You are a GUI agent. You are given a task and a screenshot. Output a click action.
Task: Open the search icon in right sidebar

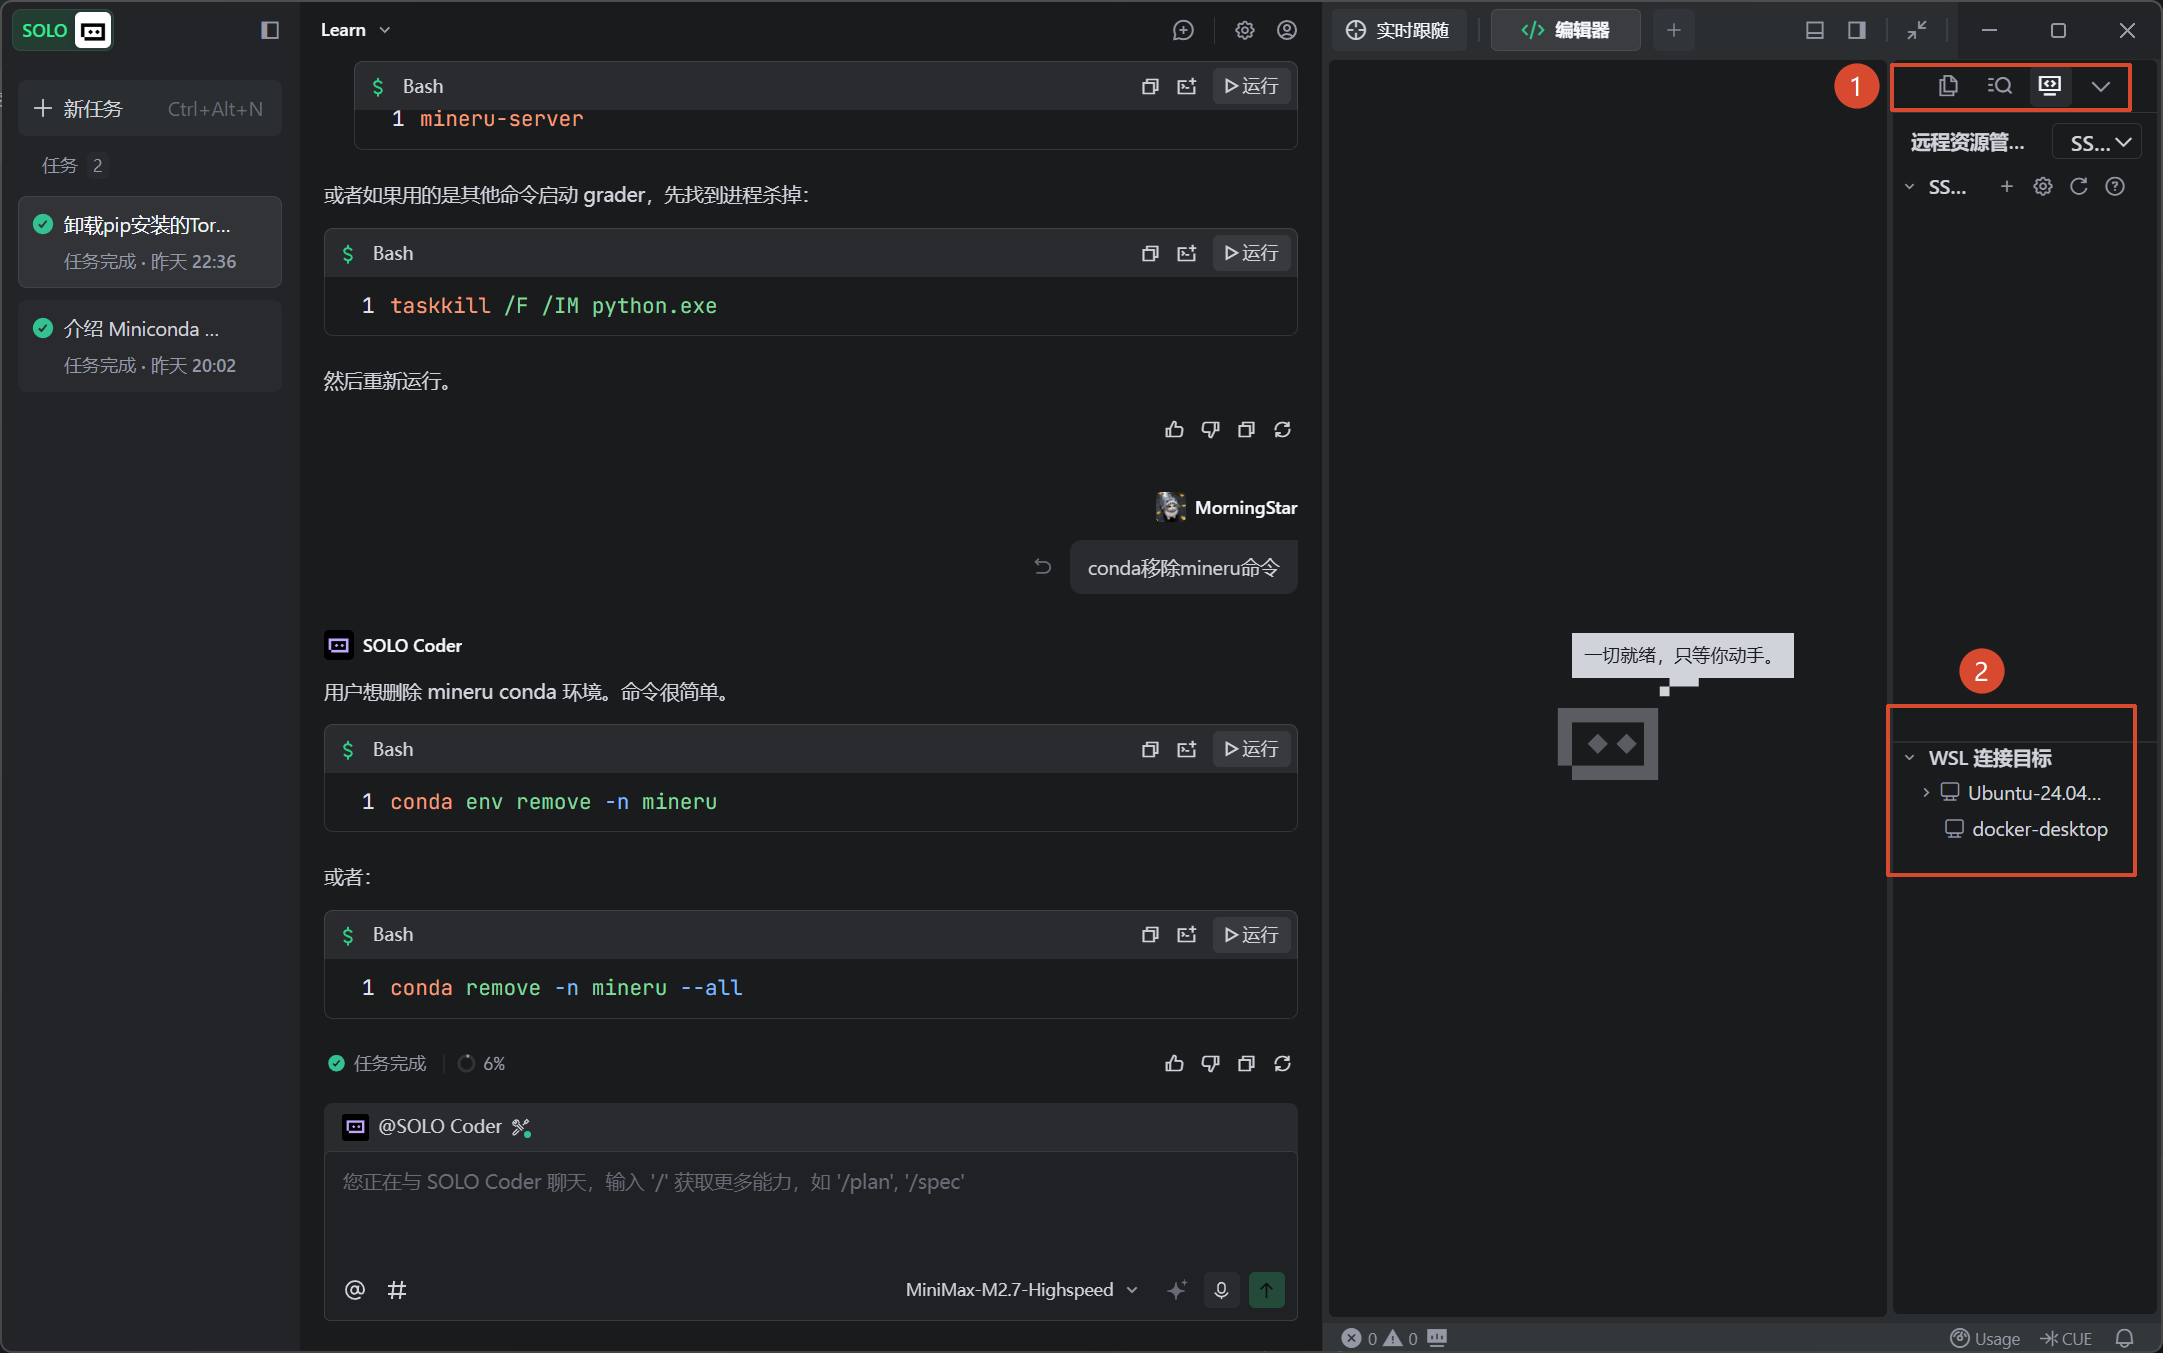1999,86
